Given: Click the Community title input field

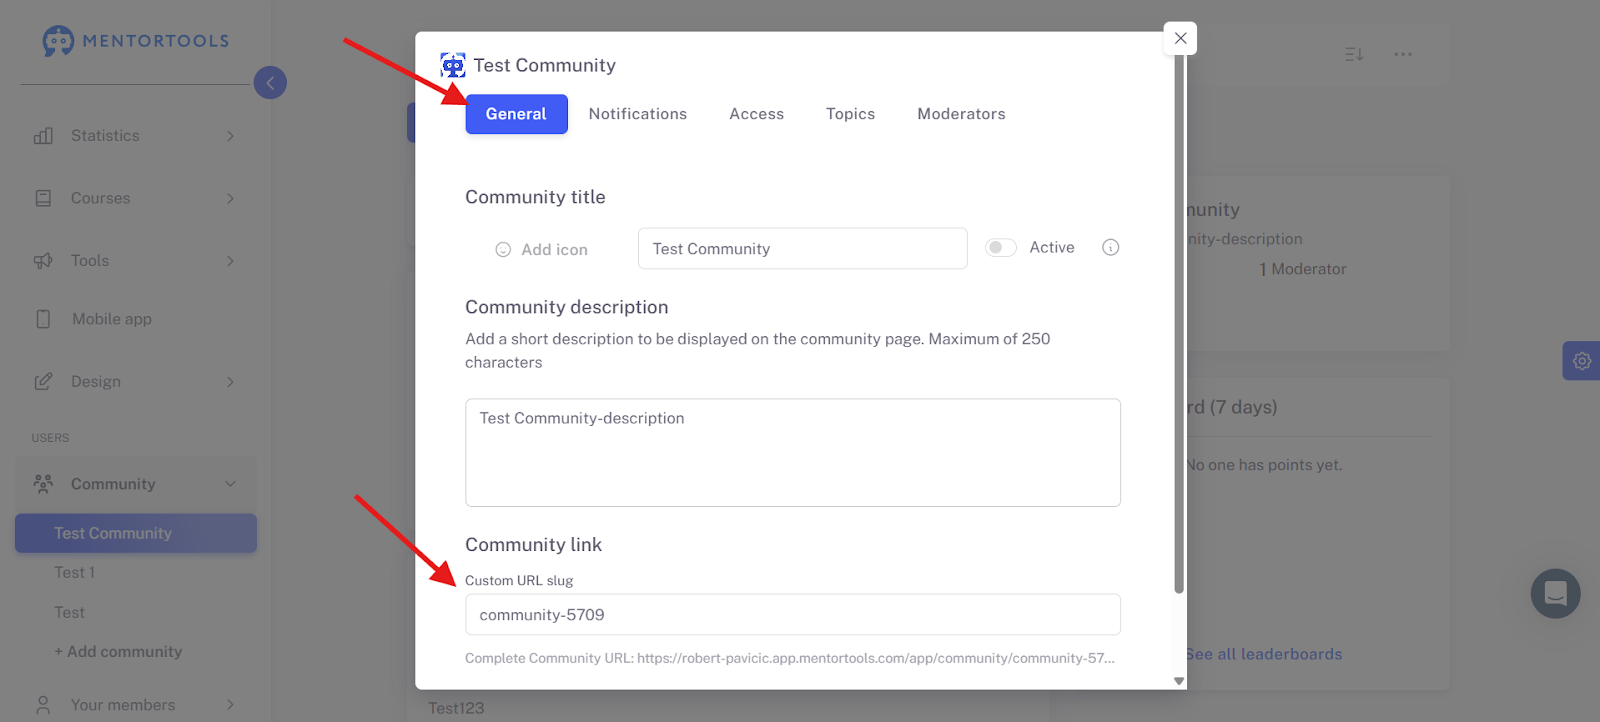Looking at the screenshot, I should (803, 249).
